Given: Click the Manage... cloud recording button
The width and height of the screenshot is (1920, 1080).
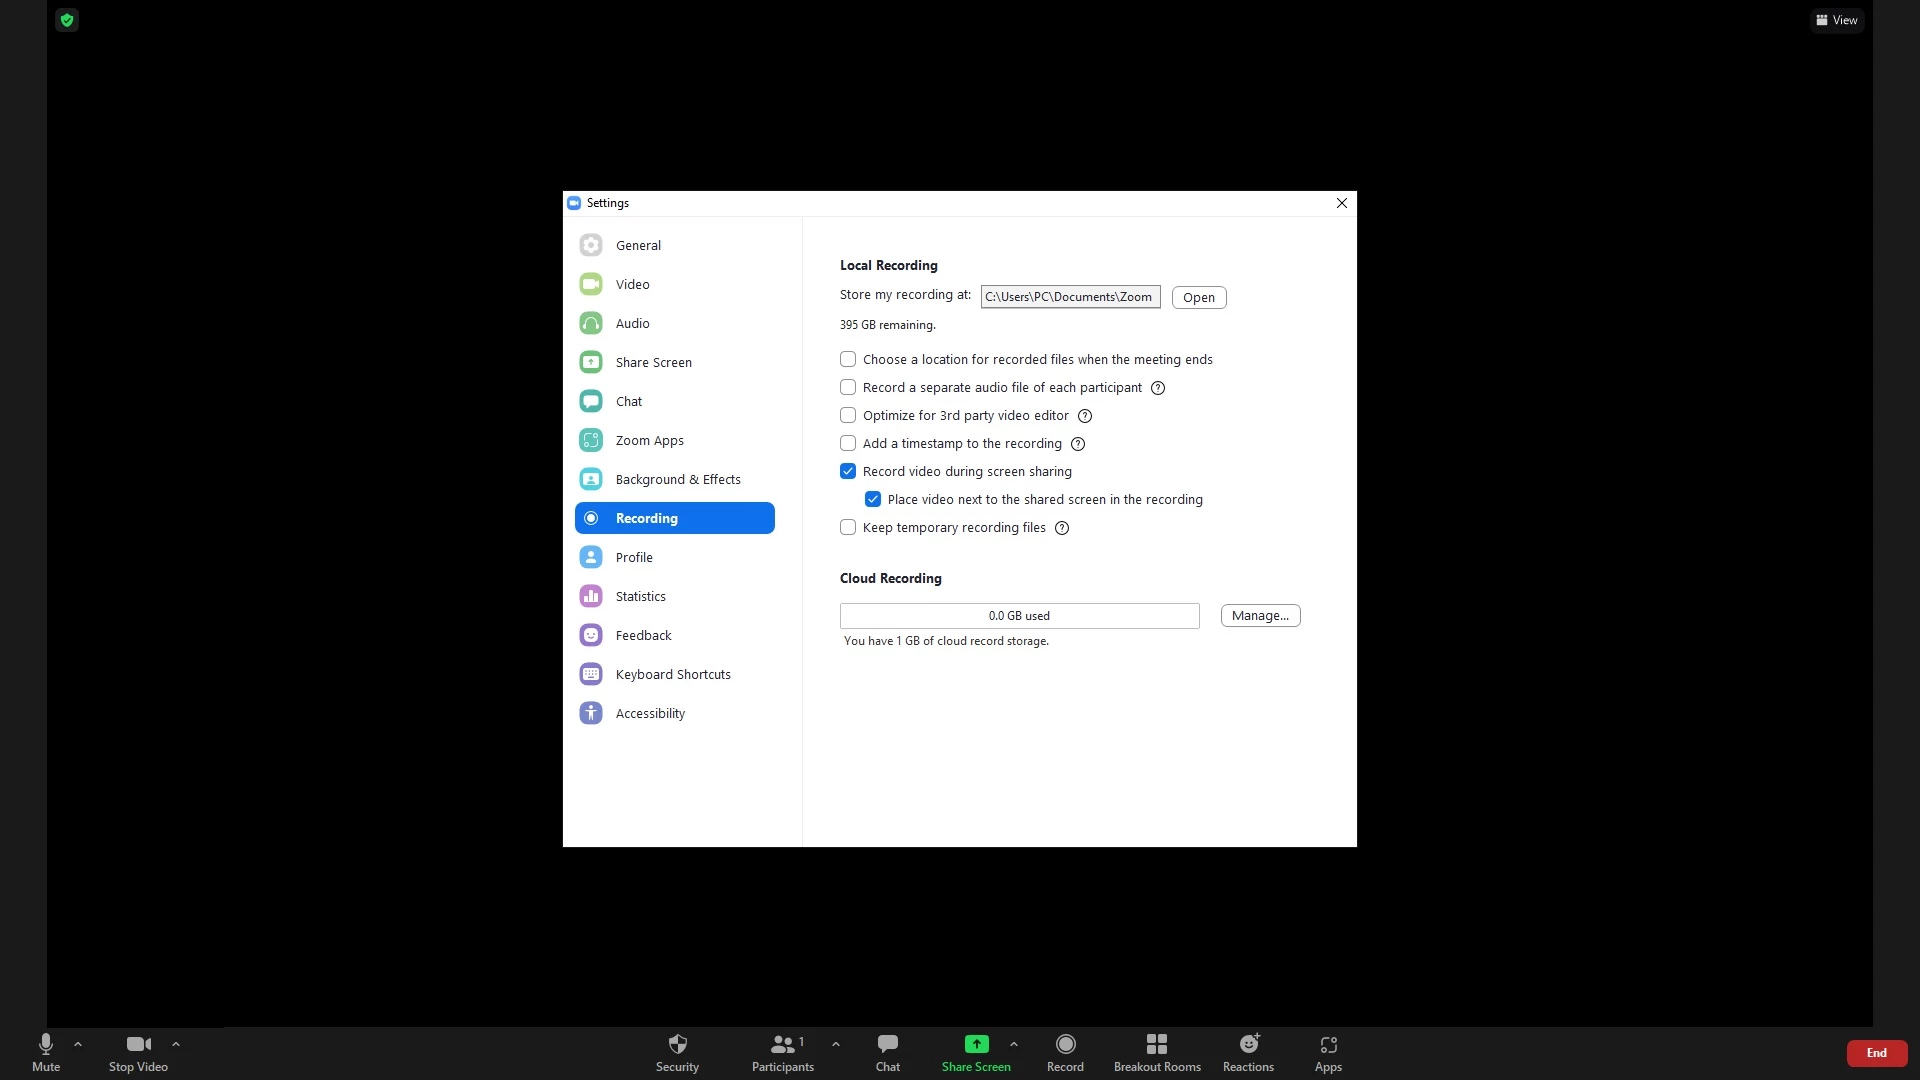Looking at the screenshot, I should [x=1260, y=616].
